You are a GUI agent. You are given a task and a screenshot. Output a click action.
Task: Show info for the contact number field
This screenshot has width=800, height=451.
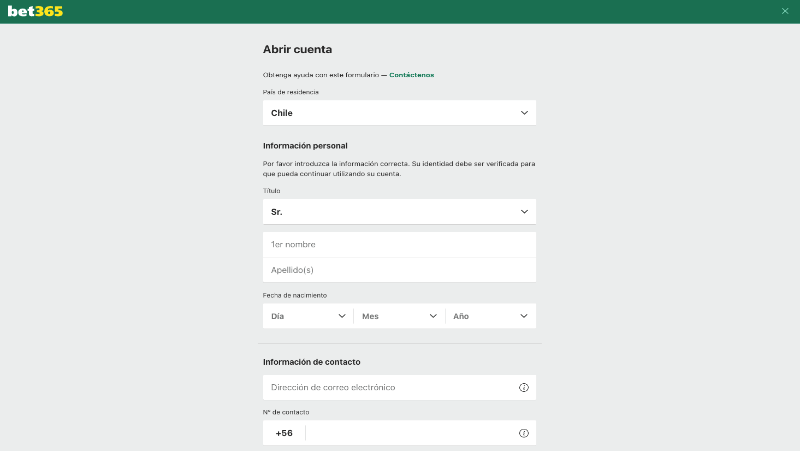pyautogui.click(x=524, y=433)
